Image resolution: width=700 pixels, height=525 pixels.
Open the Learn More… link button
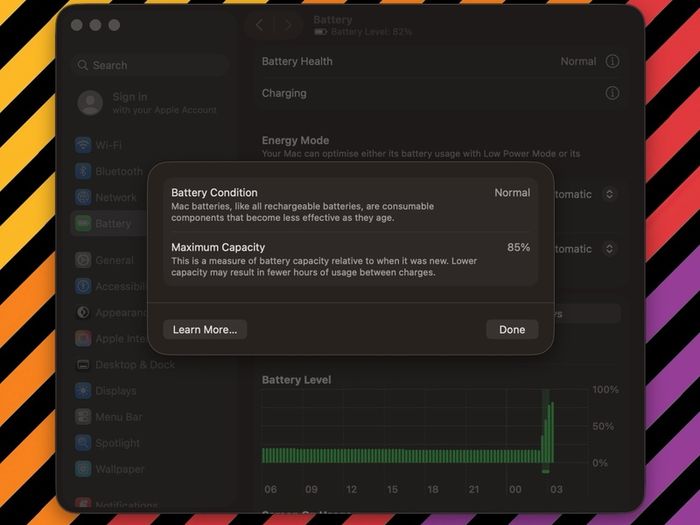(x=205, y=329)
